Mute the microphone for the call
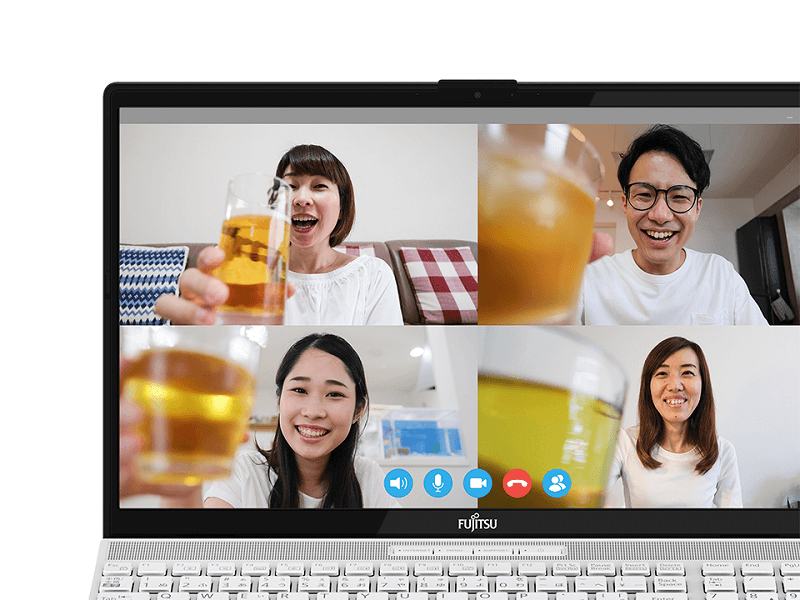Viewport: 800px width, 600px height. tap(440, 483)
